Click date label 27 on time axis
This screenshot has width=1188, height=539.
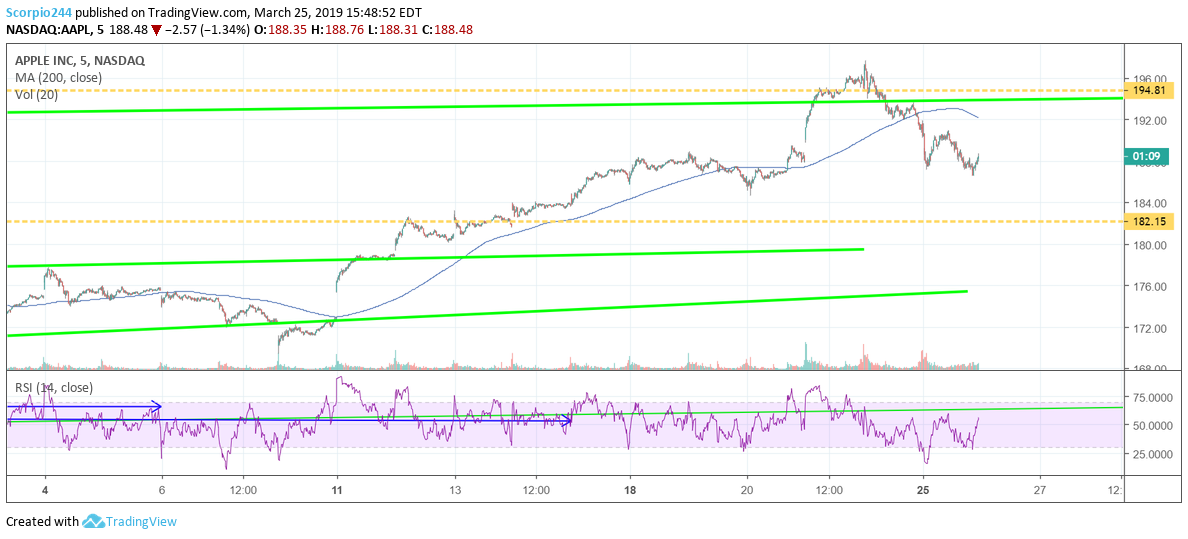[1041, 490]
